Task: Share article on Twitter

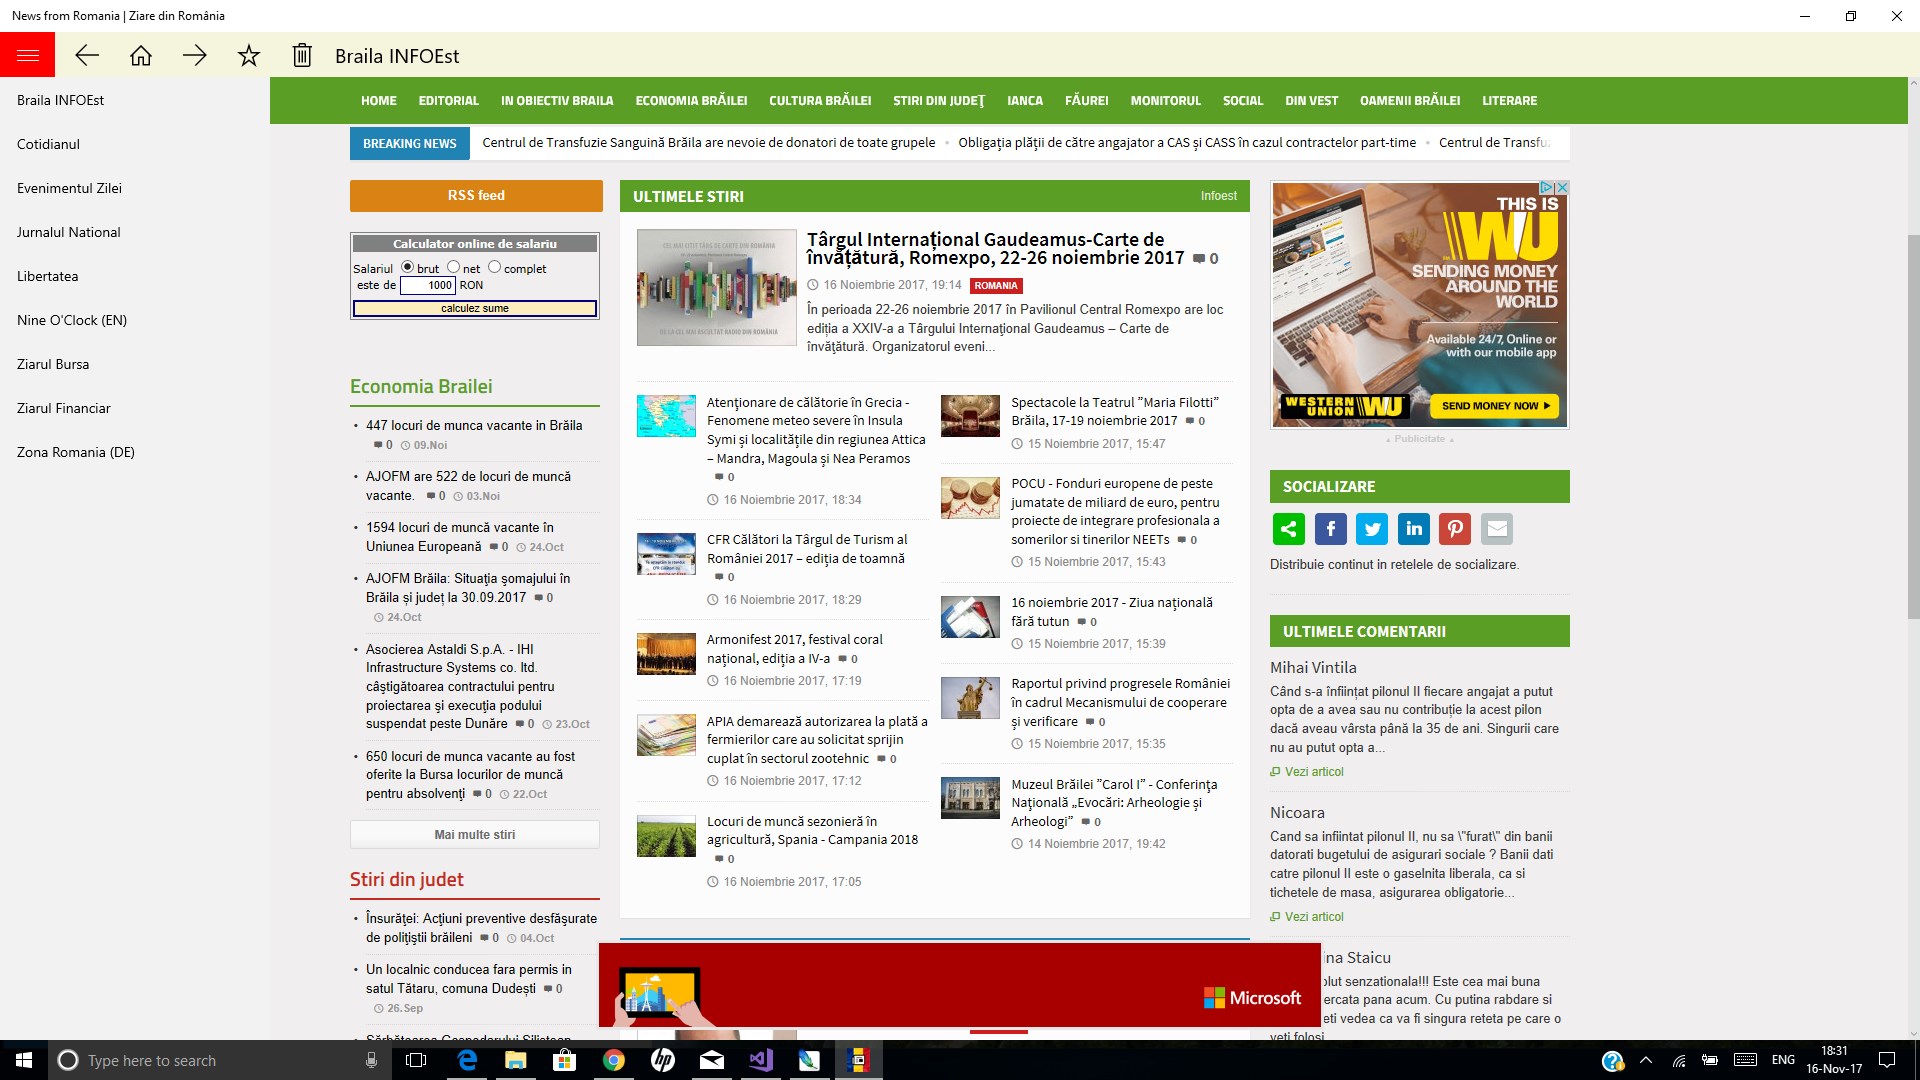Action: 1372,529
